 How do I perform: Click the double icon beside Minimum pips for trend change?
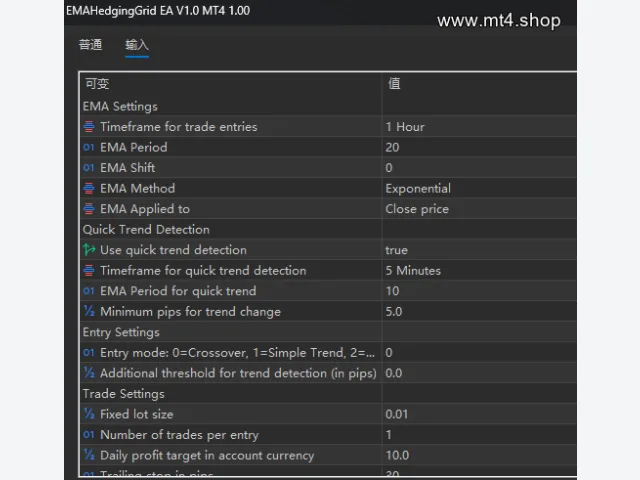pos(89,311)
